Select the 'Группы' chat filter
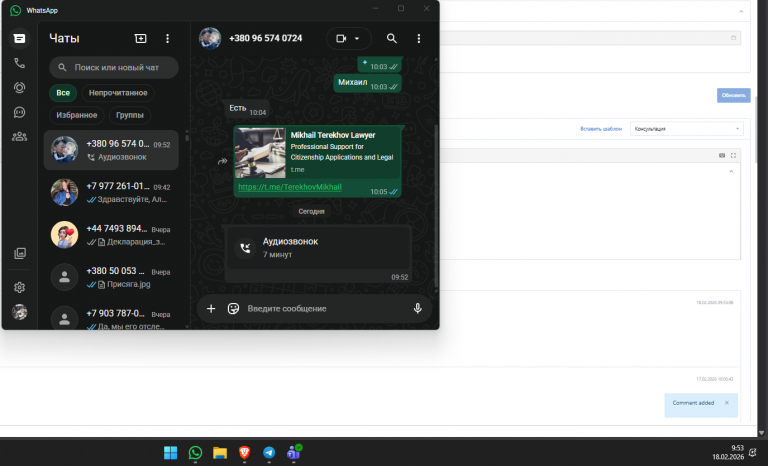 [130, 115]
